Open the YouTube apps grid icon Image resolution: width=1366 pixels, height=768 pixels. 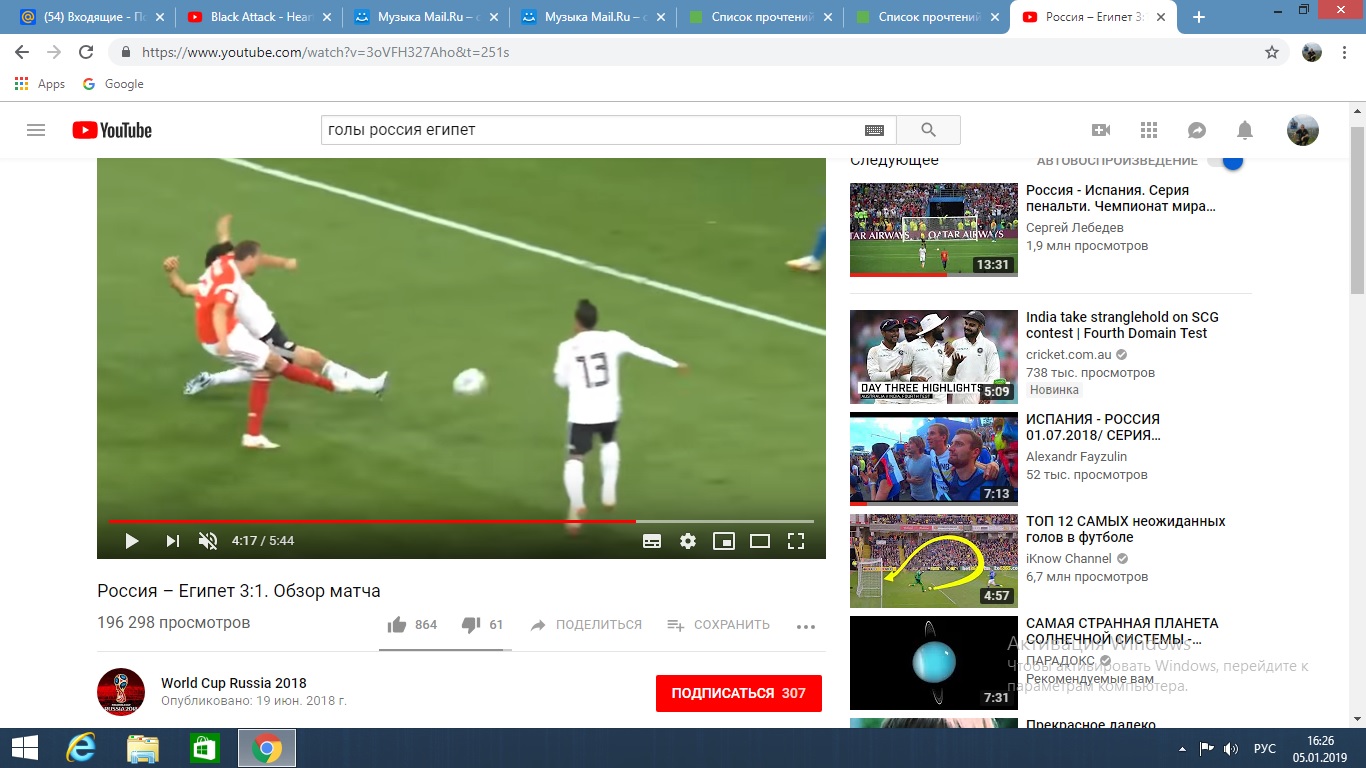pyautogui.click(x=1148, y=130)
